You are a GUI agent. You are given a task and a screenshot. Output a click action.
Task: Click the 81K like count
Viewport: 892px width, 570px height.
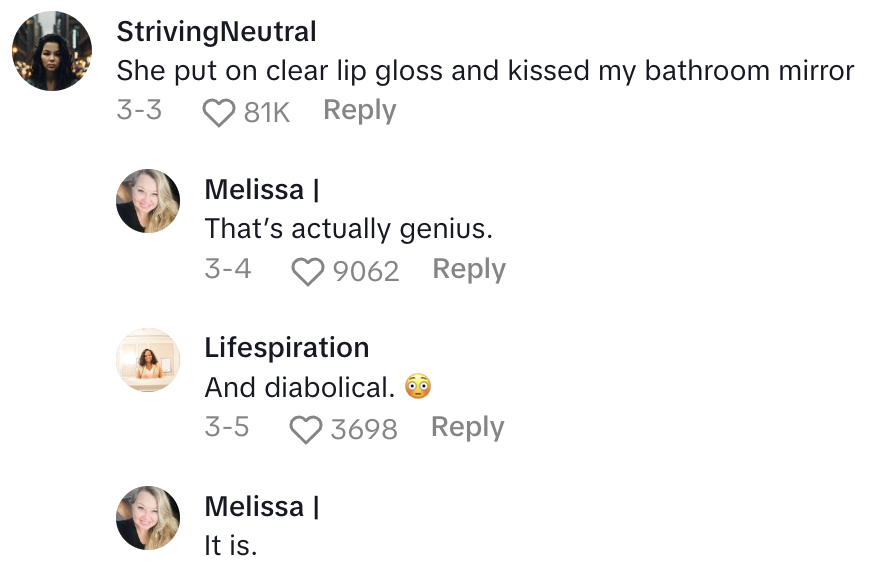click(x=266, y=112)
